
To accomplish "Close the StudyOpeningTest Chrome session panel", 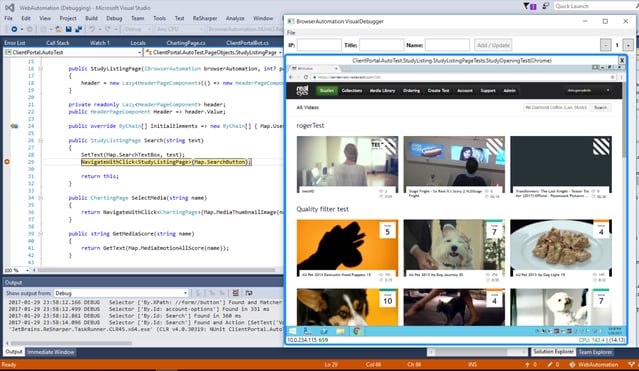I will pyautogui.click(x=622, y=60).
